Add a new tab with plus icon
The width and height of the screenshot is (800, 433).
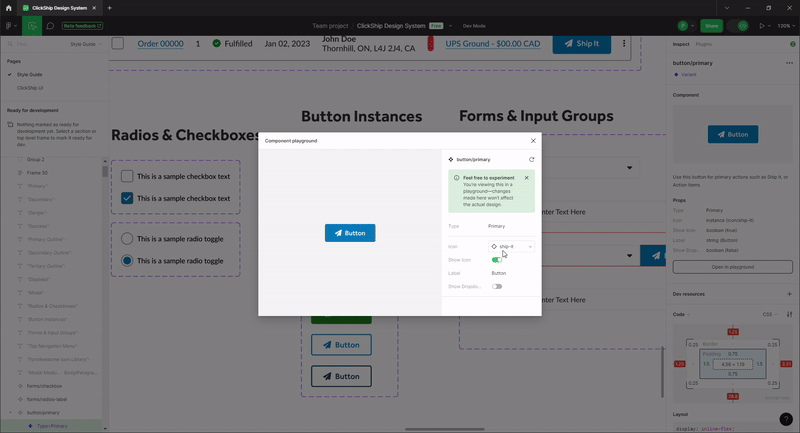[109, 8]
